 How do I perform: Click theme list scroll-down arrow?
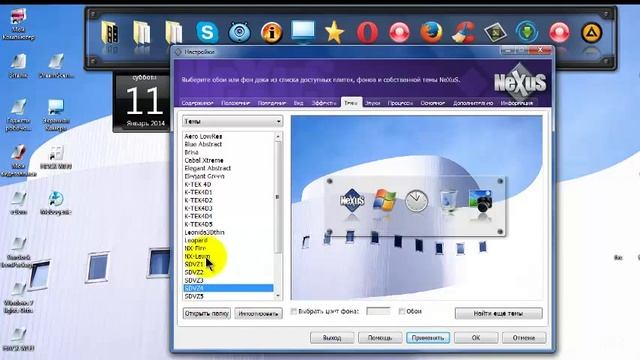pyautogui.click(x=278, y=296)
